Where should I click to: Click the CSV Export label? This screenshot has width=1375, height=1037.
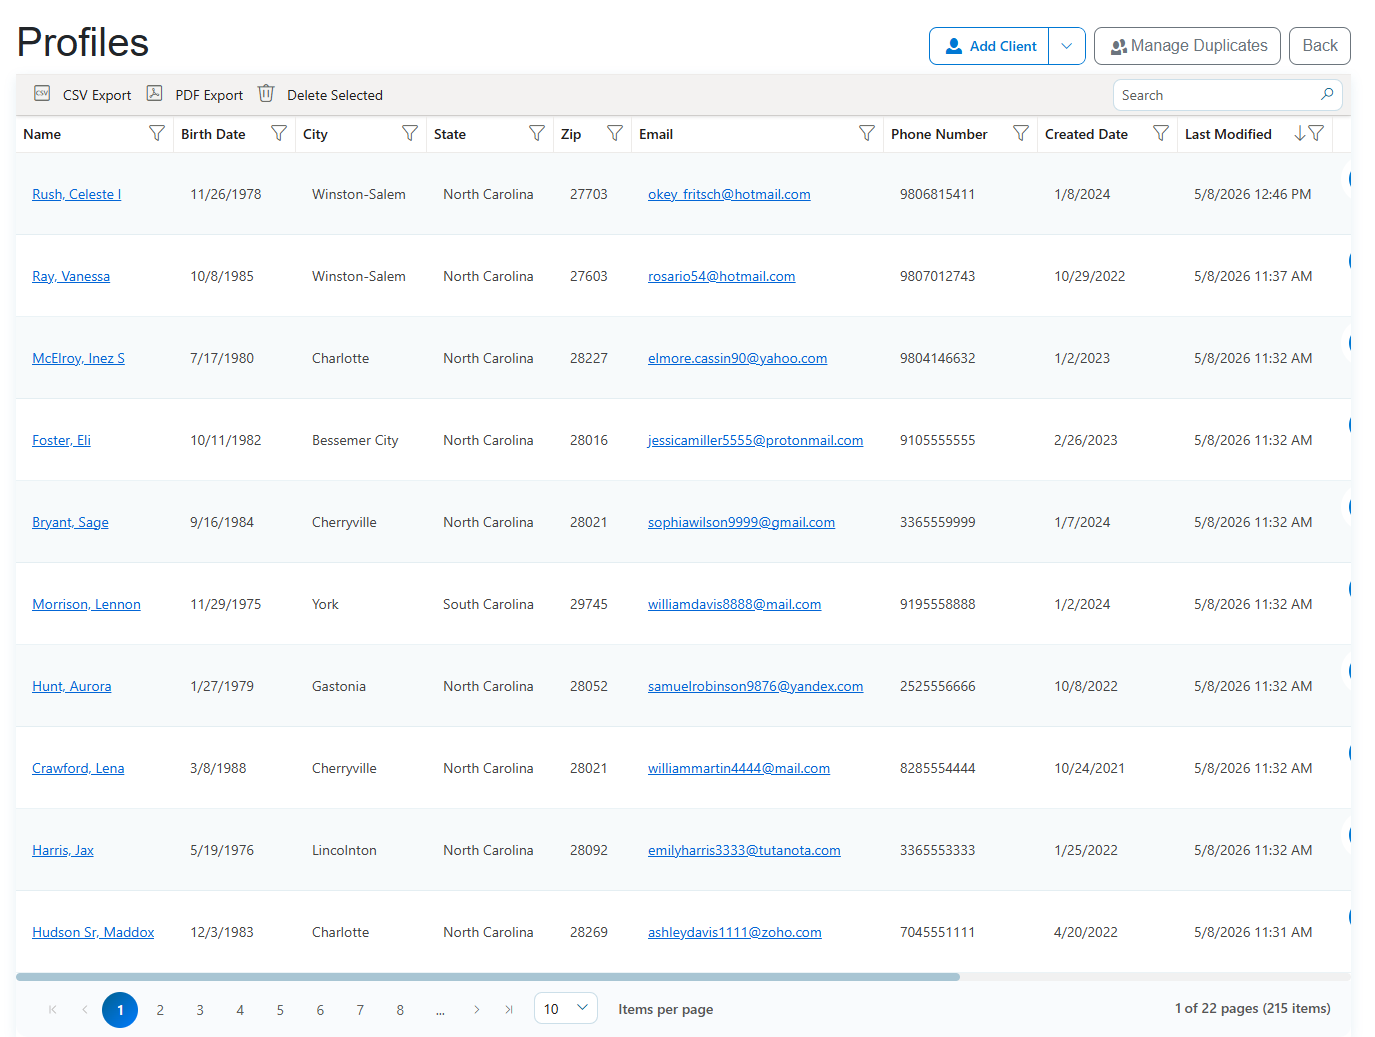coord(97,95)
